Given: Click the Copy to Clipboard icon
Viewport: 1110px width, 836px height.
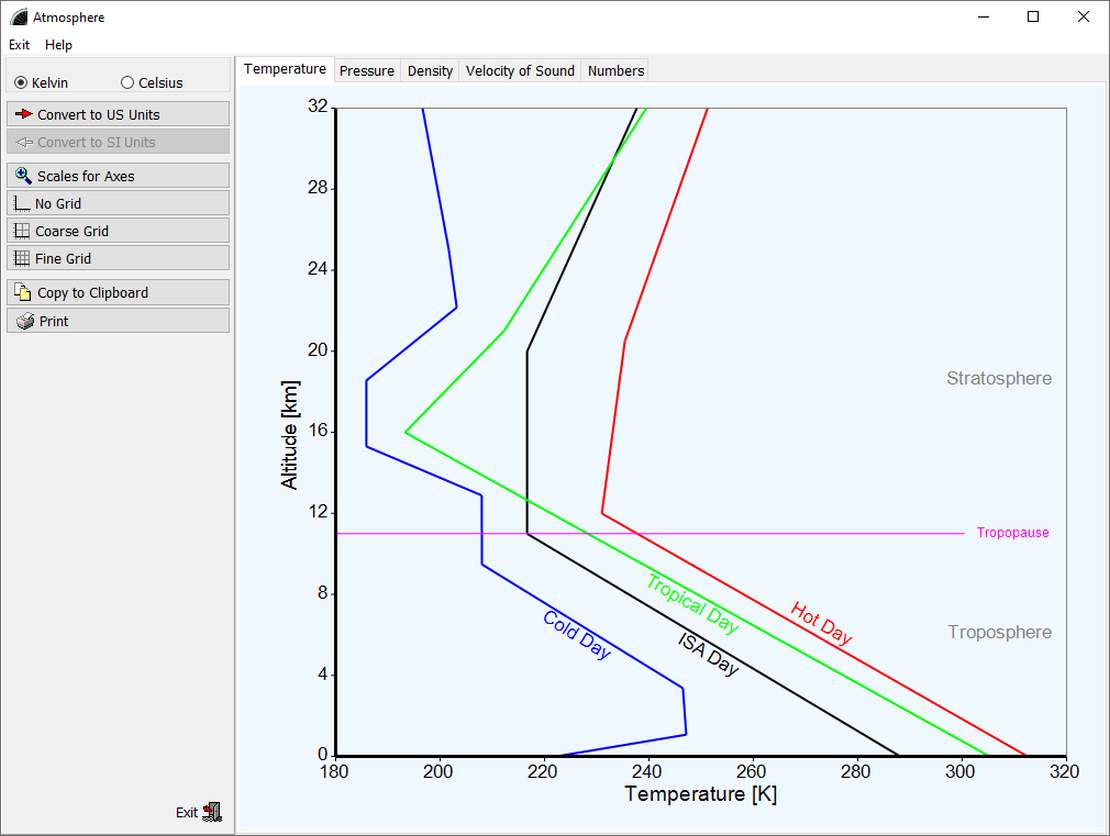Looking at the screenshot, I should tap(24, 292).
